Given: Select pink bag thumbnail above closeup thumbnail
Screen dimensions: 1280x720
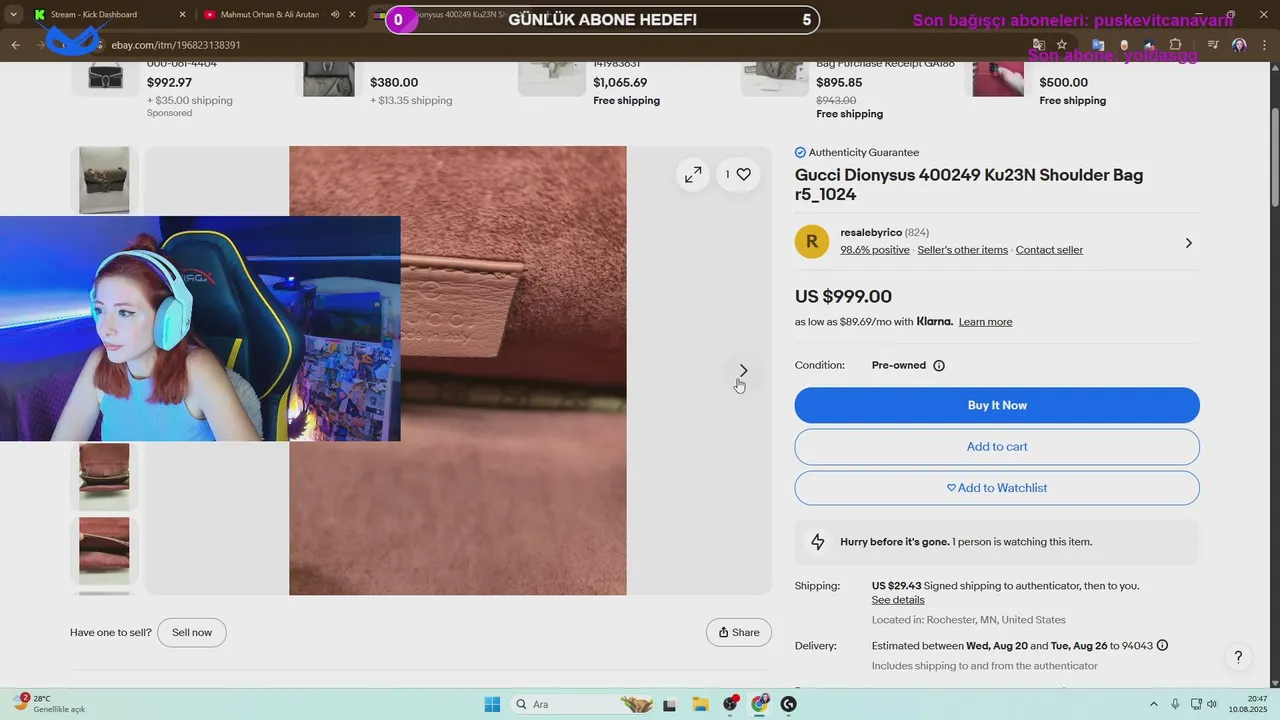Looking at the screenshot, I should pos(104,477).
